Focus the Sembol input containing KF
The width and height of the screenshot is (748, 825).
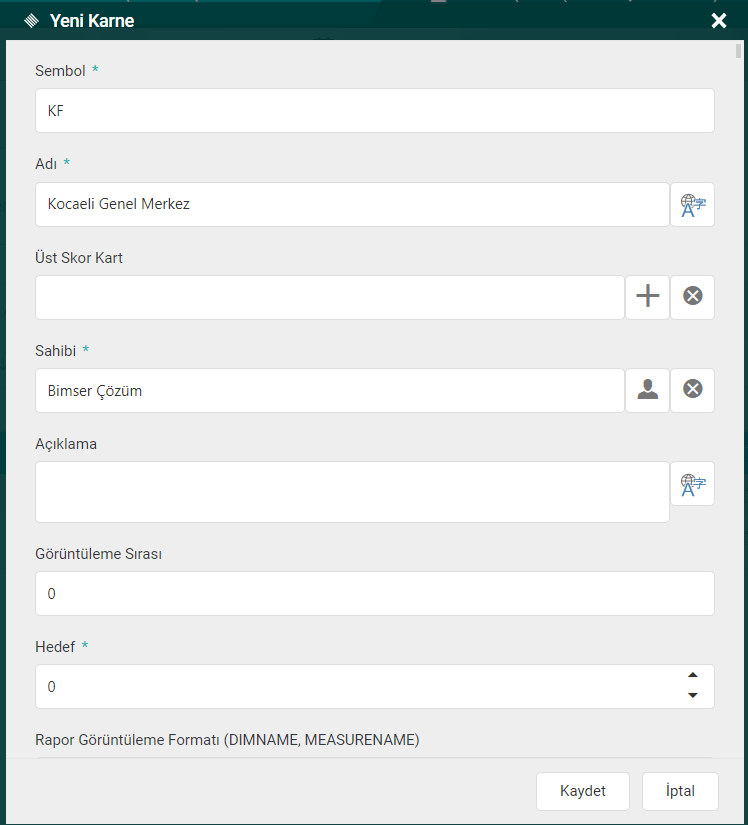(374, 111)
